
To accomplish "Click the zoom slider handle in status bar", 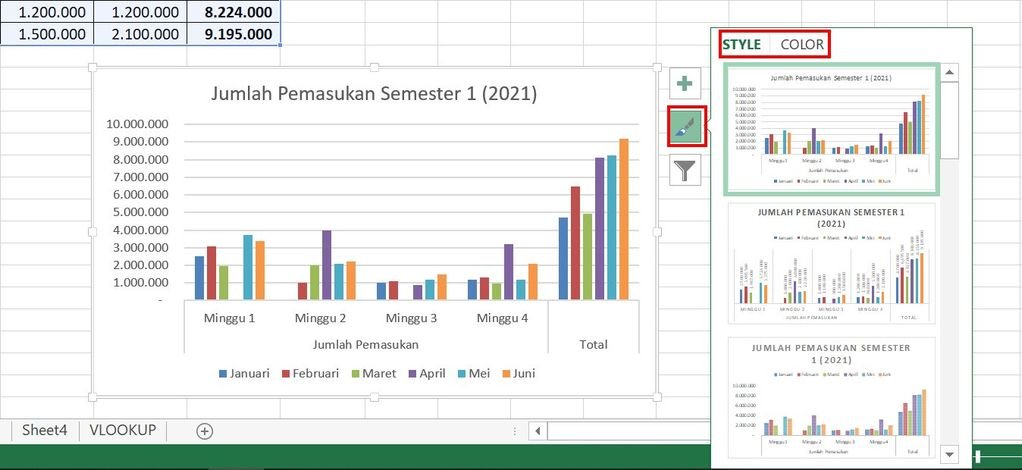I will coord(979,456).
